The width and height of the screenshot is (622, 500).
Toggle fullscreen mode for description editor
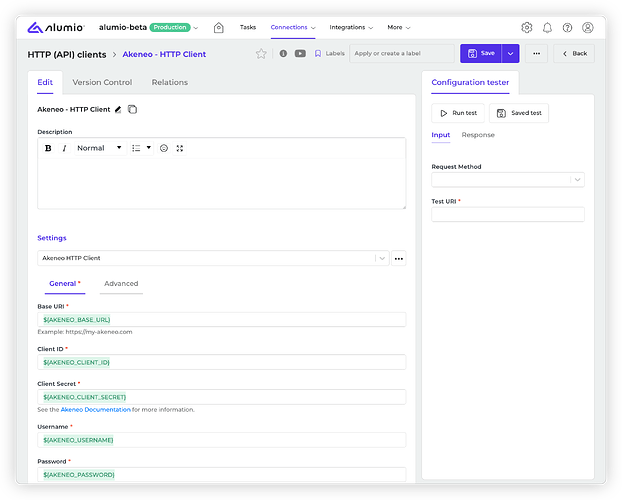click(180, 148)
